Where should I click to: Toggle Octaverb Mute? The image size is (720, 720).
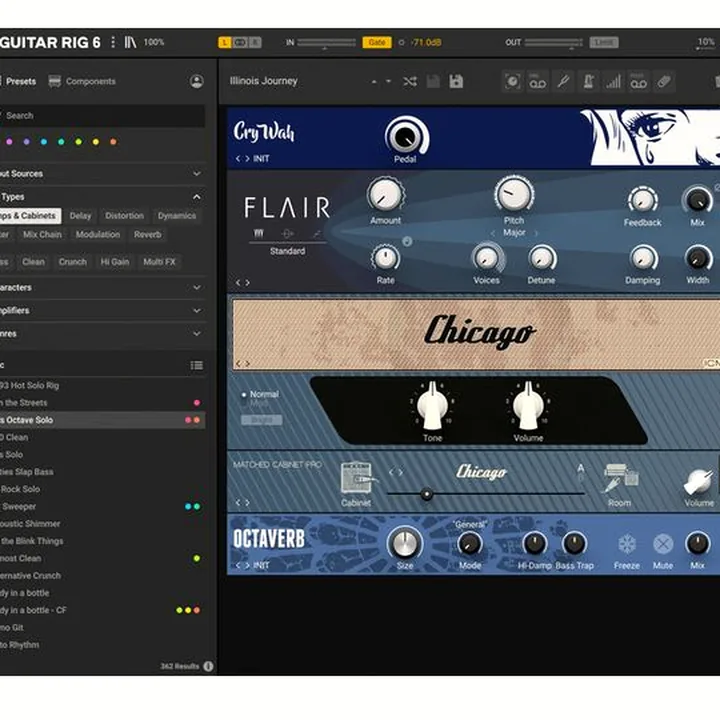tap(663, 544)
